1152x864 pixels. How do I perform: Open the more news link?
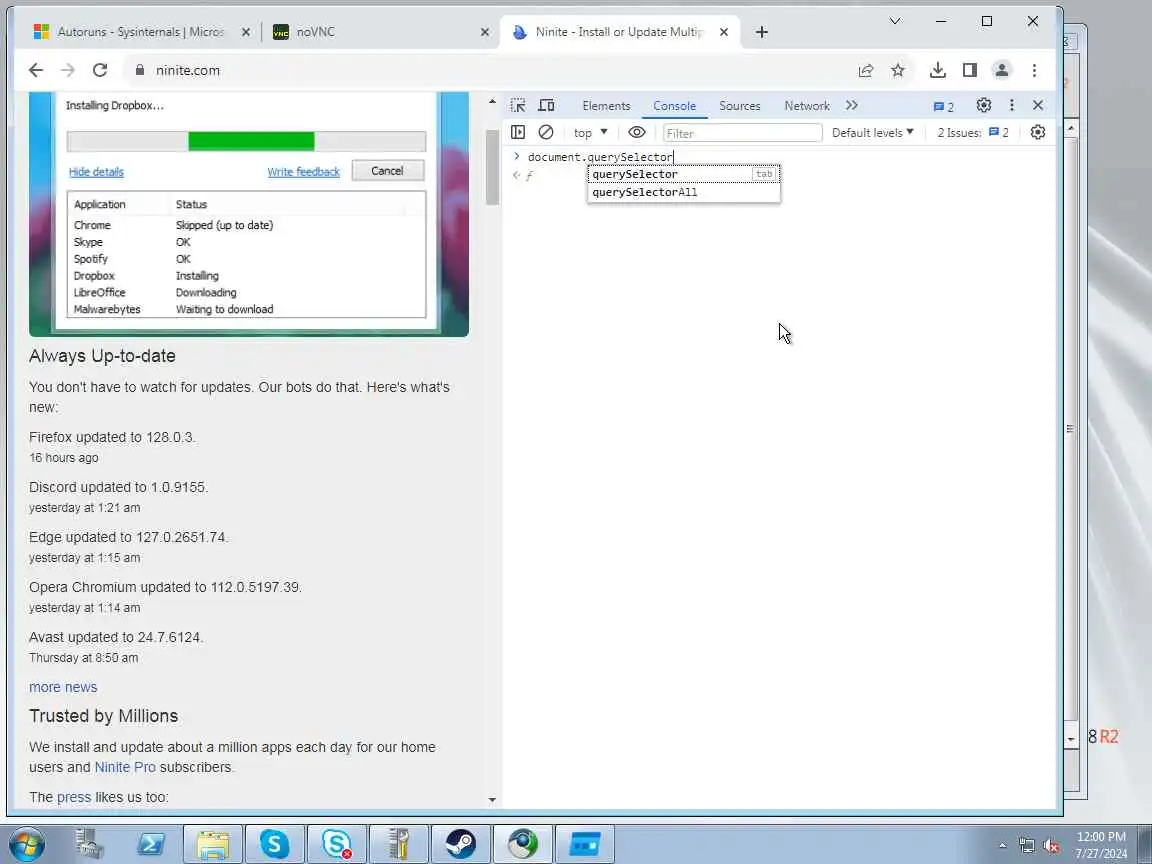click(63, 688)
